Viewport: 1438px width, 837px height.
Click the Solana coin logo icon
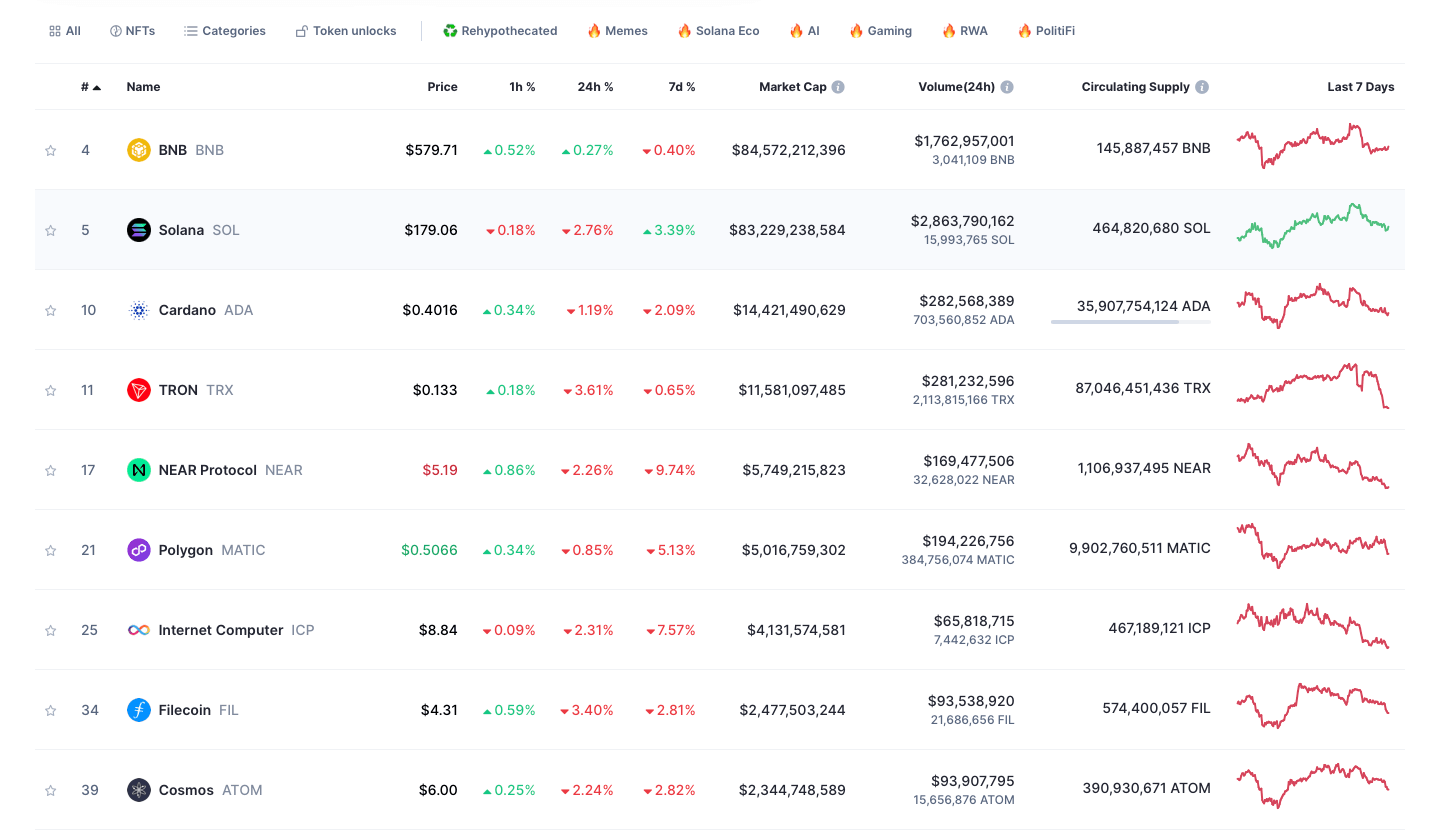click(x=139, y=230)
